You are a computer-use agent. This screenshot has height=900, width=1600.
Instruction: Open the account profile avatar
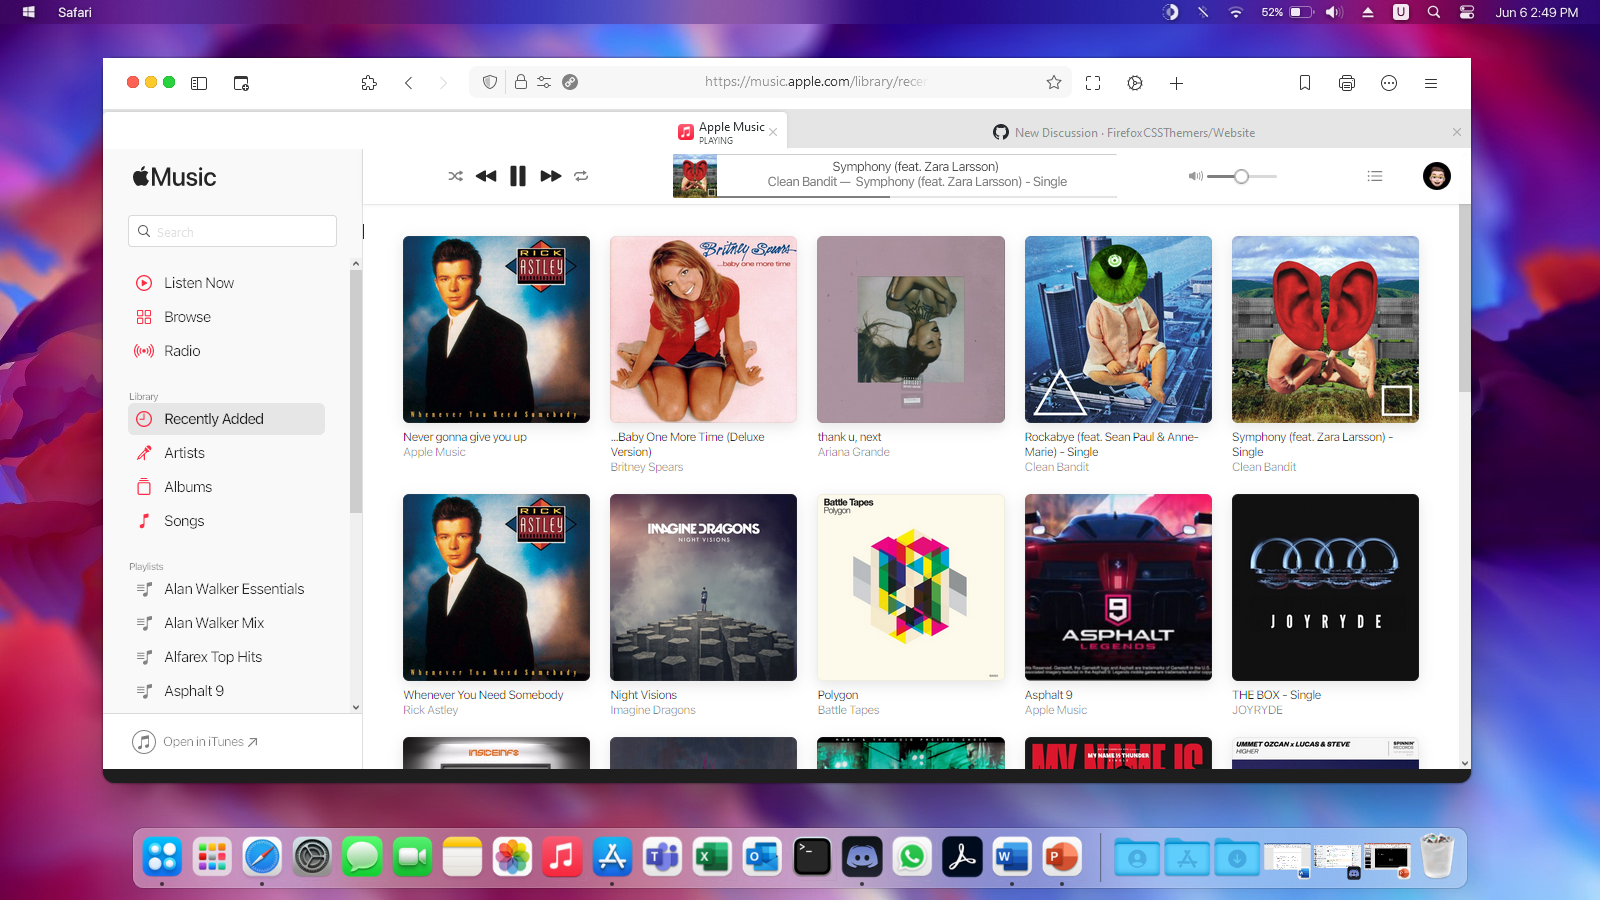tap(1437, 176)
